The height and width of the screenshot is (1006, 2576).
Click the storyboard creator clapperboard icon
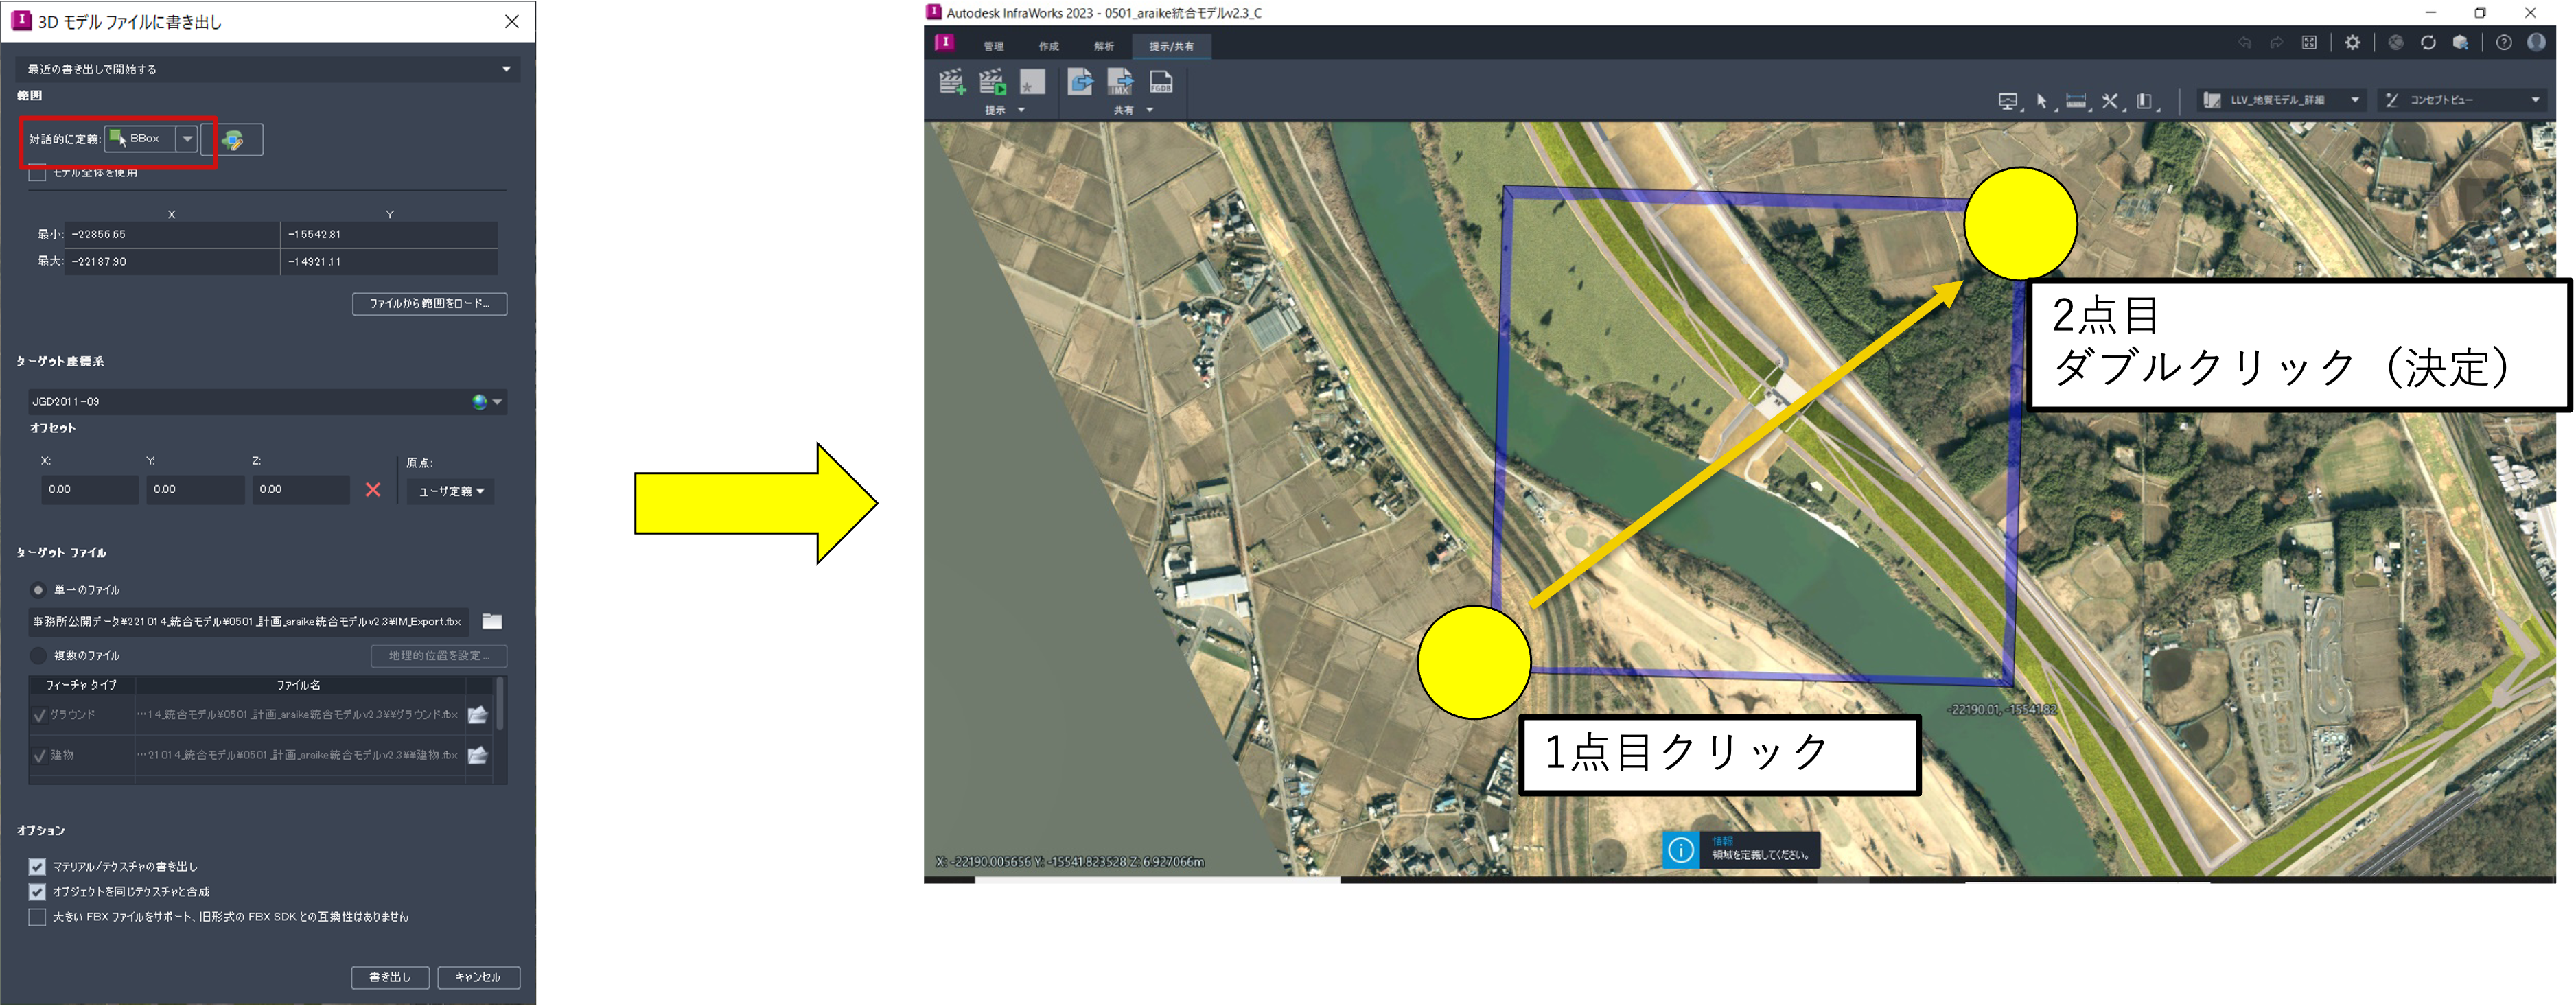(x=951, y=82)
